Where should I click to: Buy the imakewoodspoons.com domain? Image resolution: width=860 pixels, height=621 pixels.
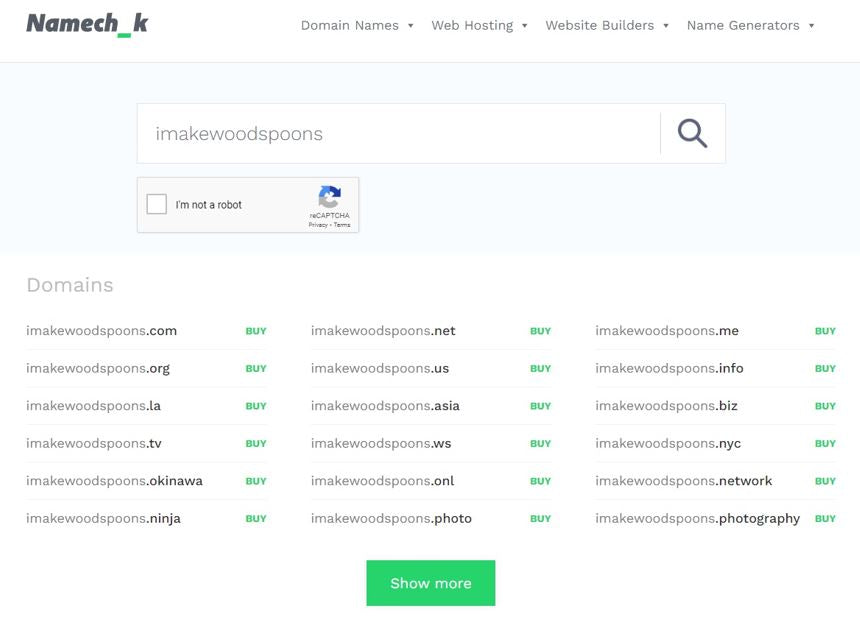pos(256,331)
